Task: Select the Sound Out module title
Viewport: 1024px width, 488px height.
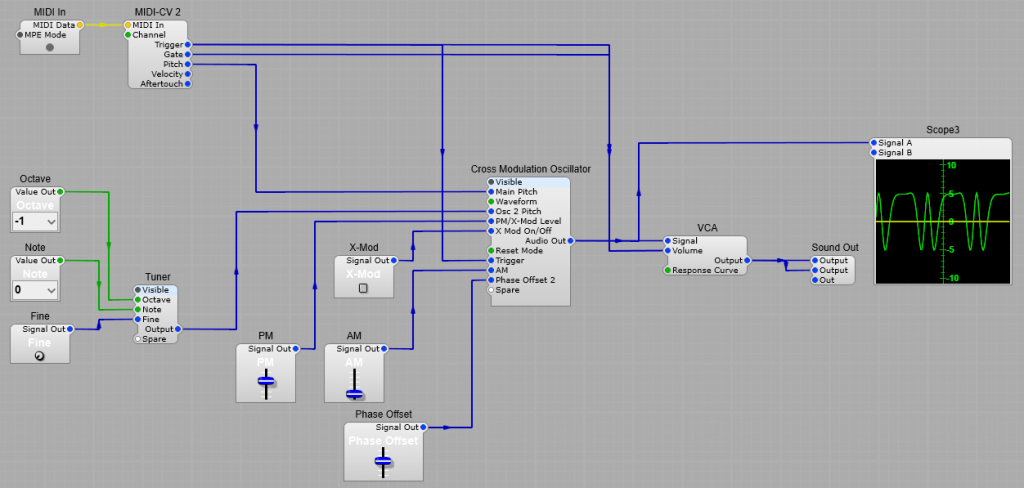Action: tap(834, 247)
